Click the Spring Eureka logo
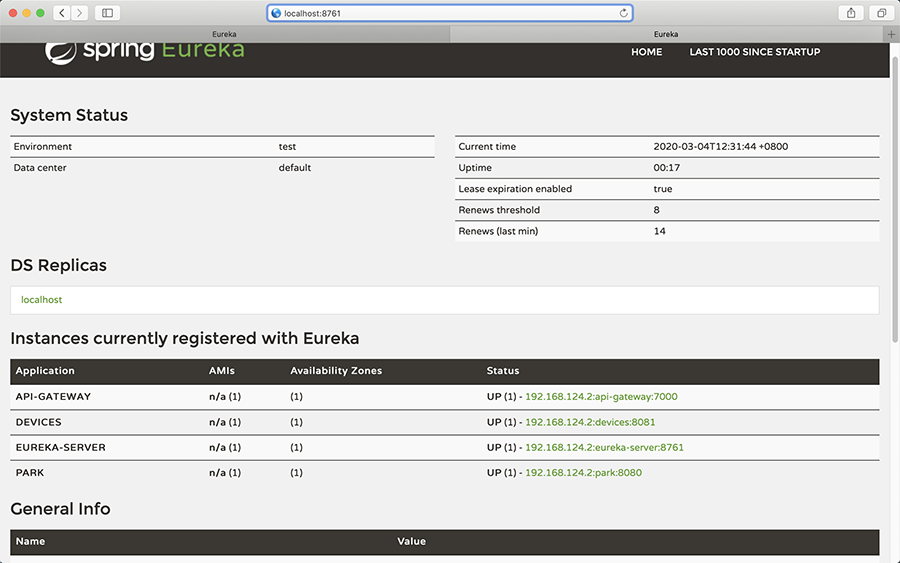This screenshot has height=563, width=900. (145, 51)
